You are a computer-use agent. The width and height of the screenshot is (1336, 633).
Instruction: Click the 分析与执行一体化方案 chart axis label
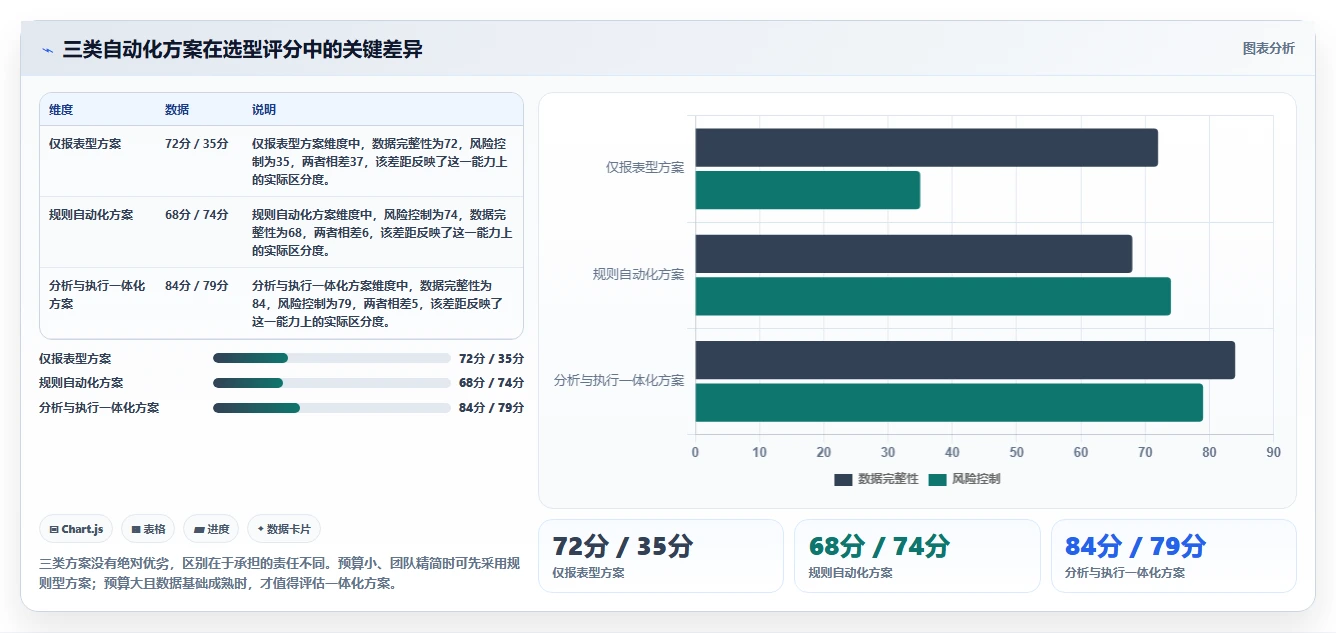pos(619,381)
